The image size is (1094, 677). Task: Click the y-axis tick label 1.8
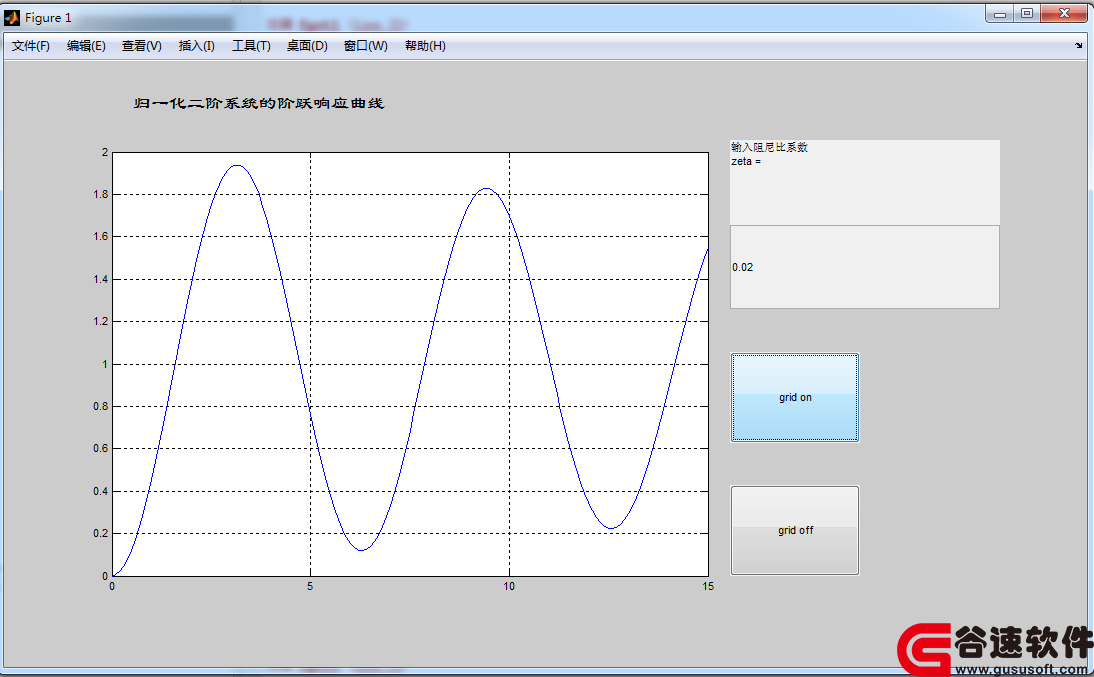point(101,194)
